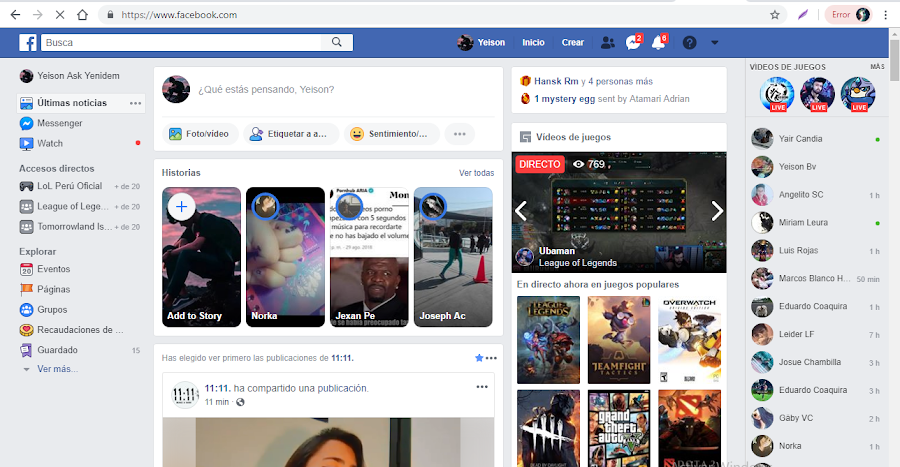
Task: Bookmark this page with the star icon
Action: point(775,15)
